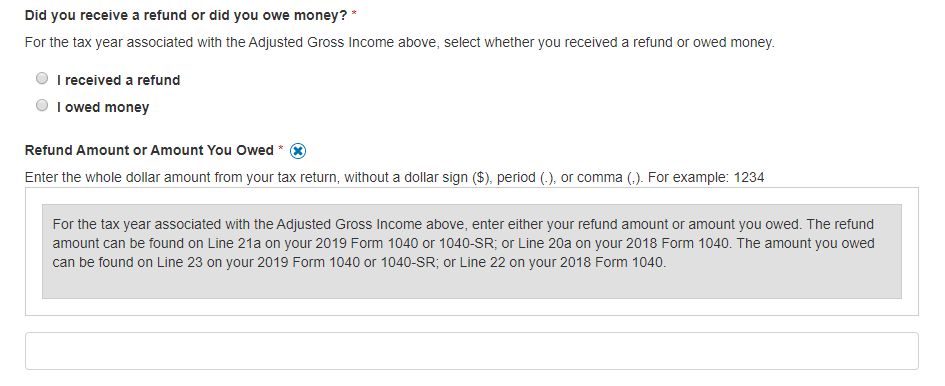Screen dimensions: 945x386
Task: Click the "Did you receive a refund" question heading
Action: [x=186, y=16]
